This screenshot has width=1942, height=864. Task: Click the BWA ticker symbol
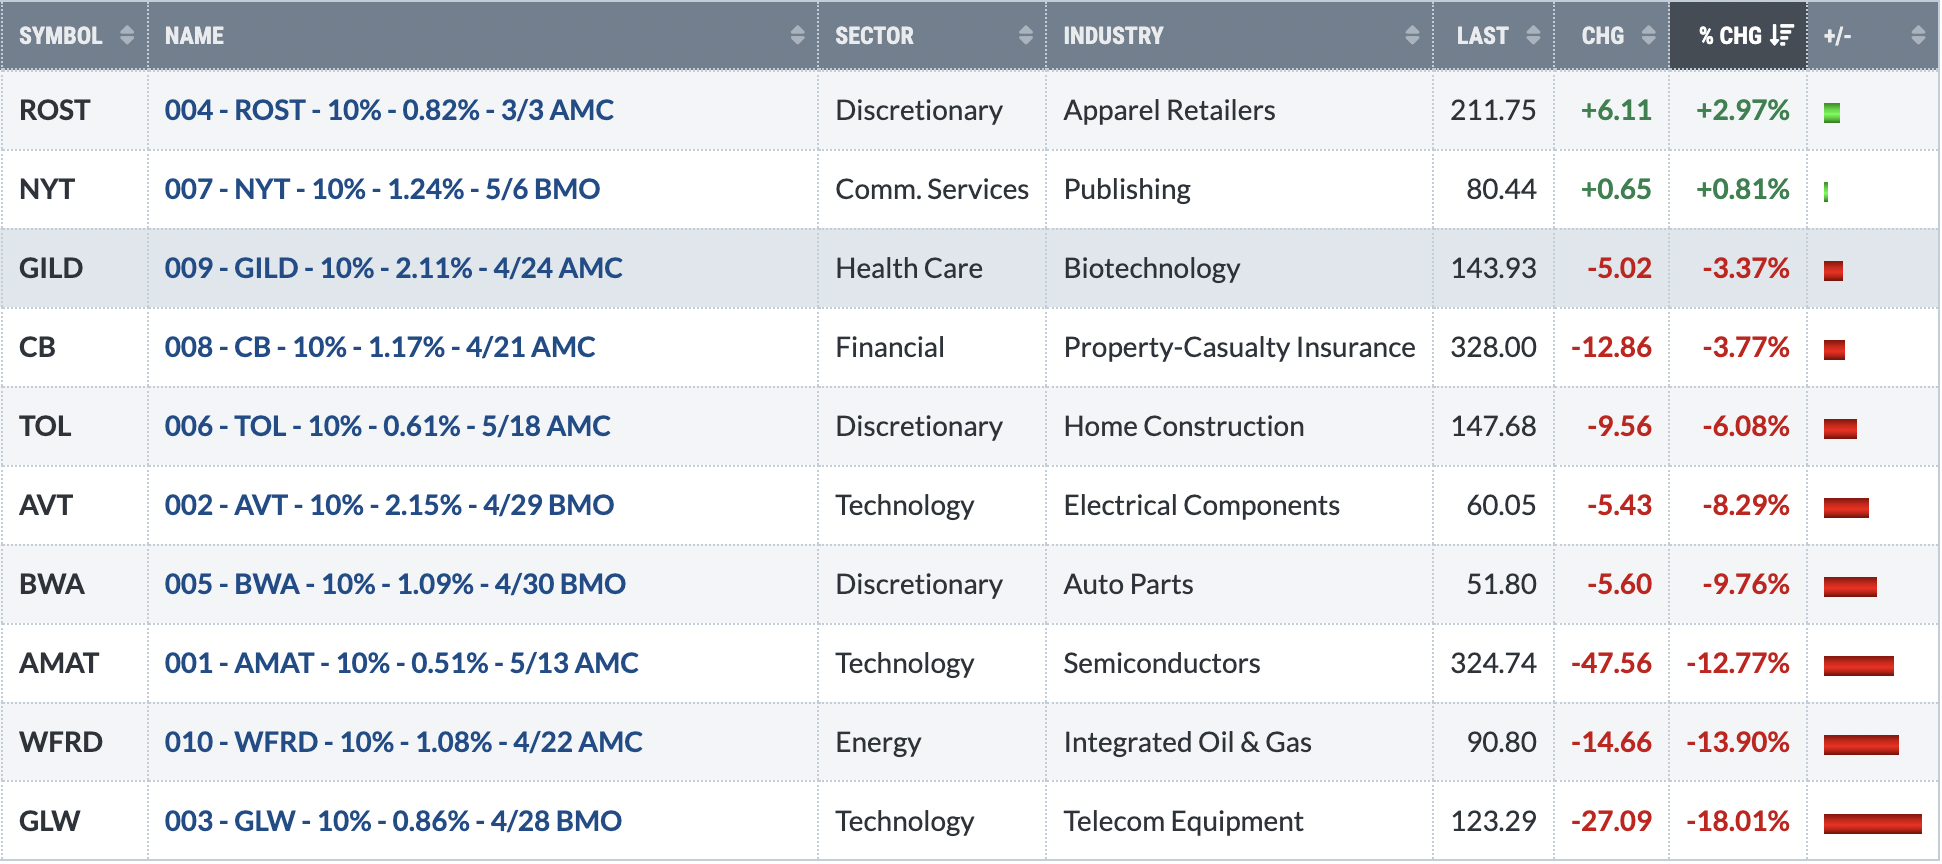pyautogui.click(x=52, y=584)
